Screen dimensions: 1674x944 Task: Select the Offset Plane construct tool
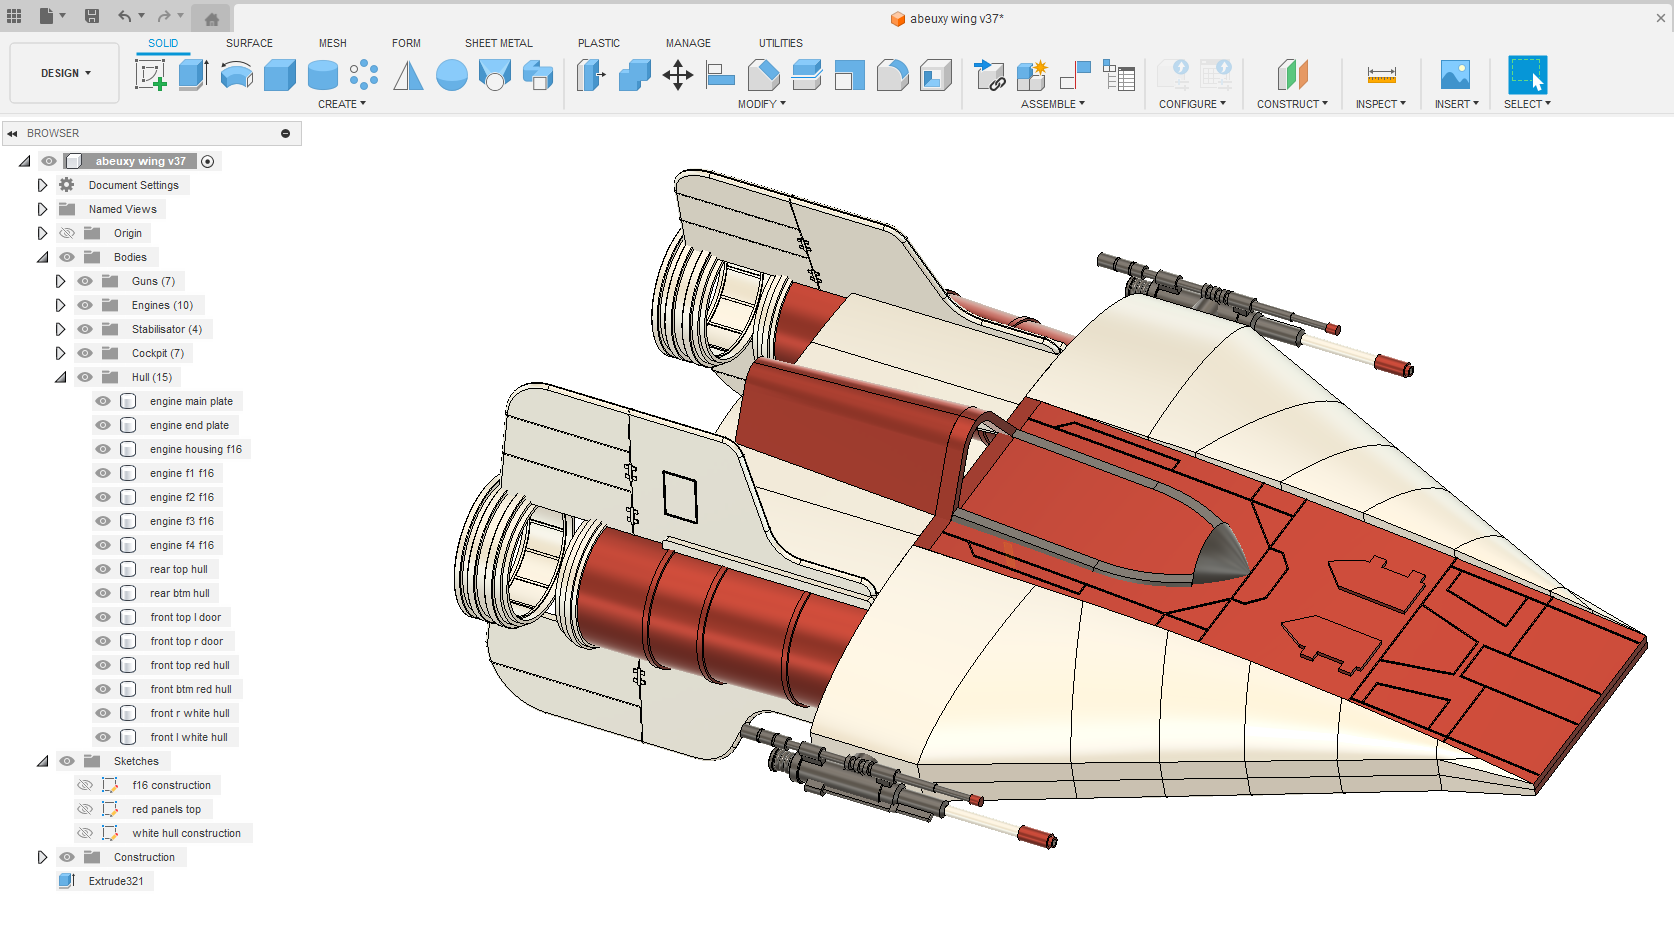tap(1293, 75)
